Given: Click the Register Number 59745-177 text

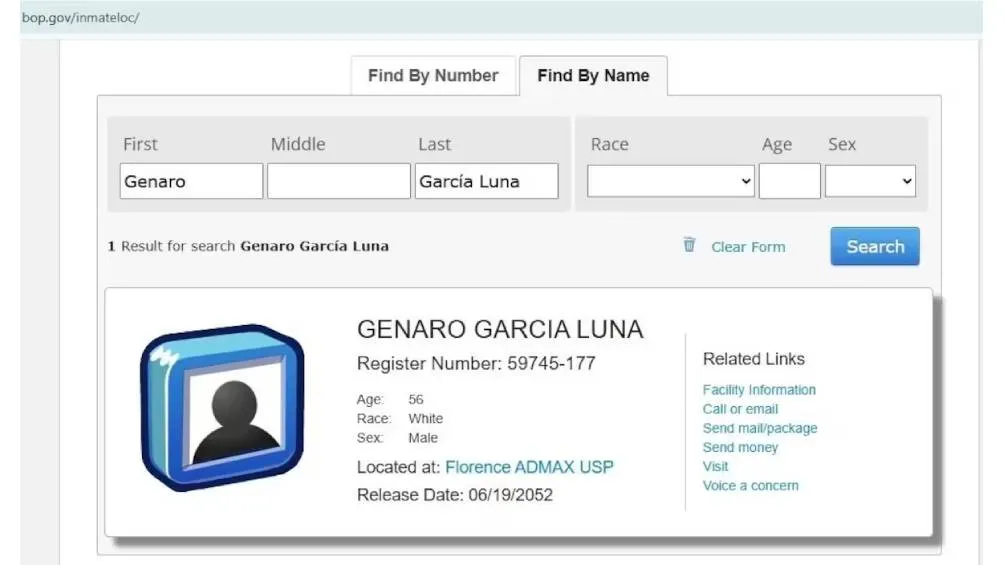Looking at the screenshot, I should click(x=476, y=363).
